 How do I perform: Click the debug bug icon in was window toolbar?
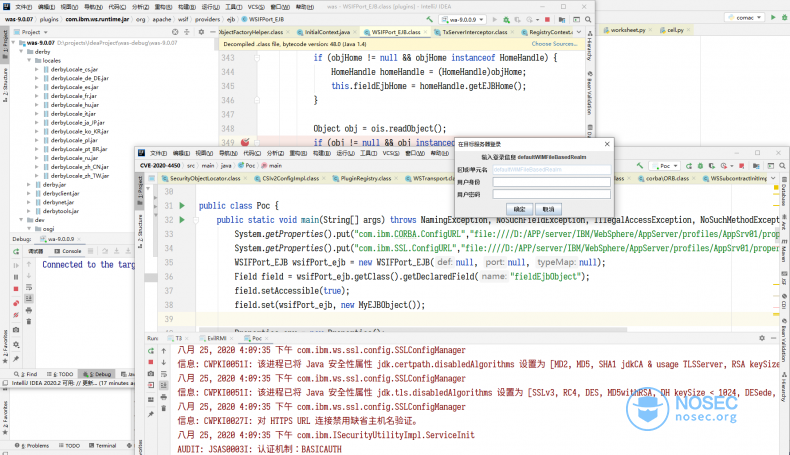click(x=506, y=20)
